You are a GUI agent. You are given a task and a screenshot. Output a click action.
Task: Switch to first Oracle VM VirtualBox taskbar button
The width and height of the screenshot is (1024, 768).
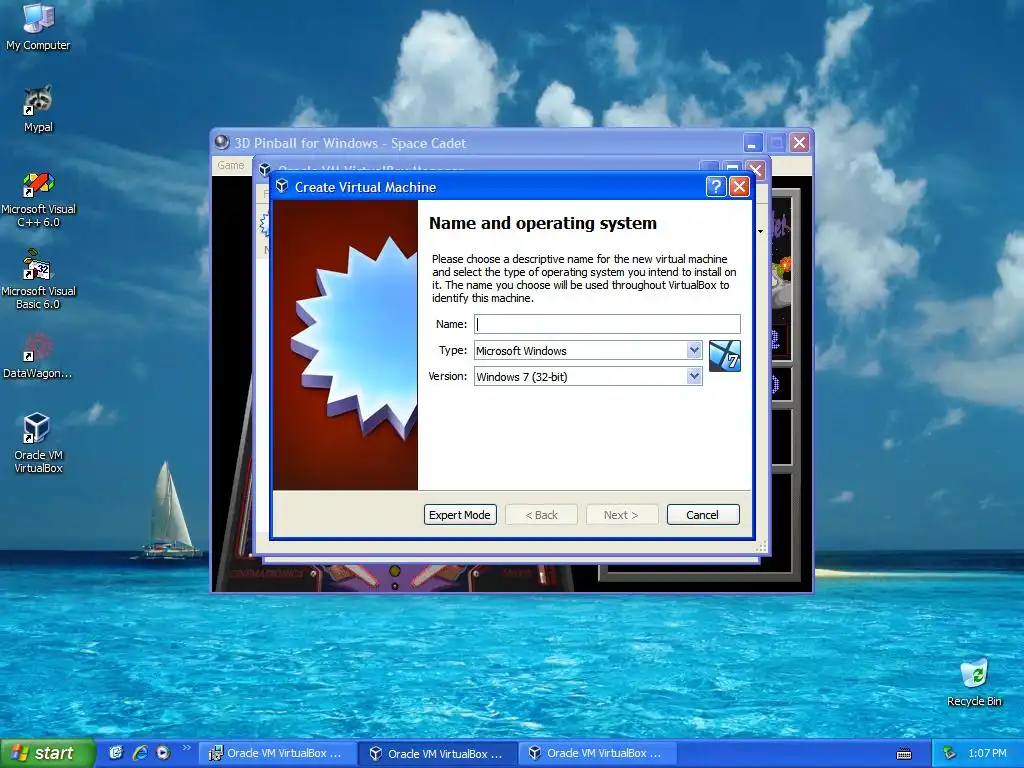point(276,754)
